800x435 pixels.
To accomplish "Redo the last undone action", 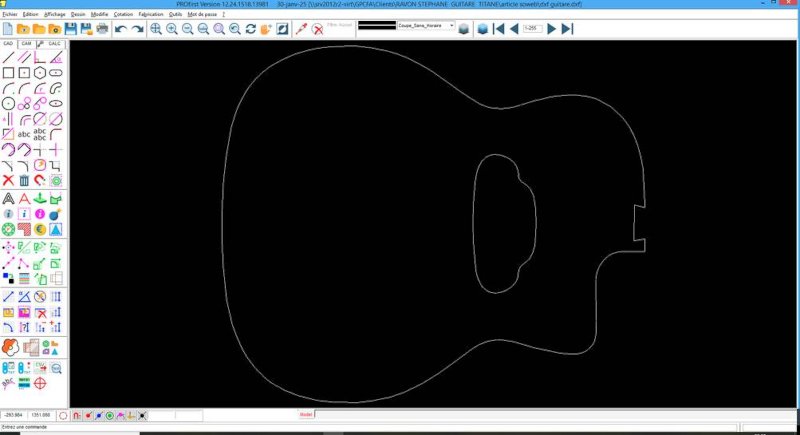I will 137,29.
